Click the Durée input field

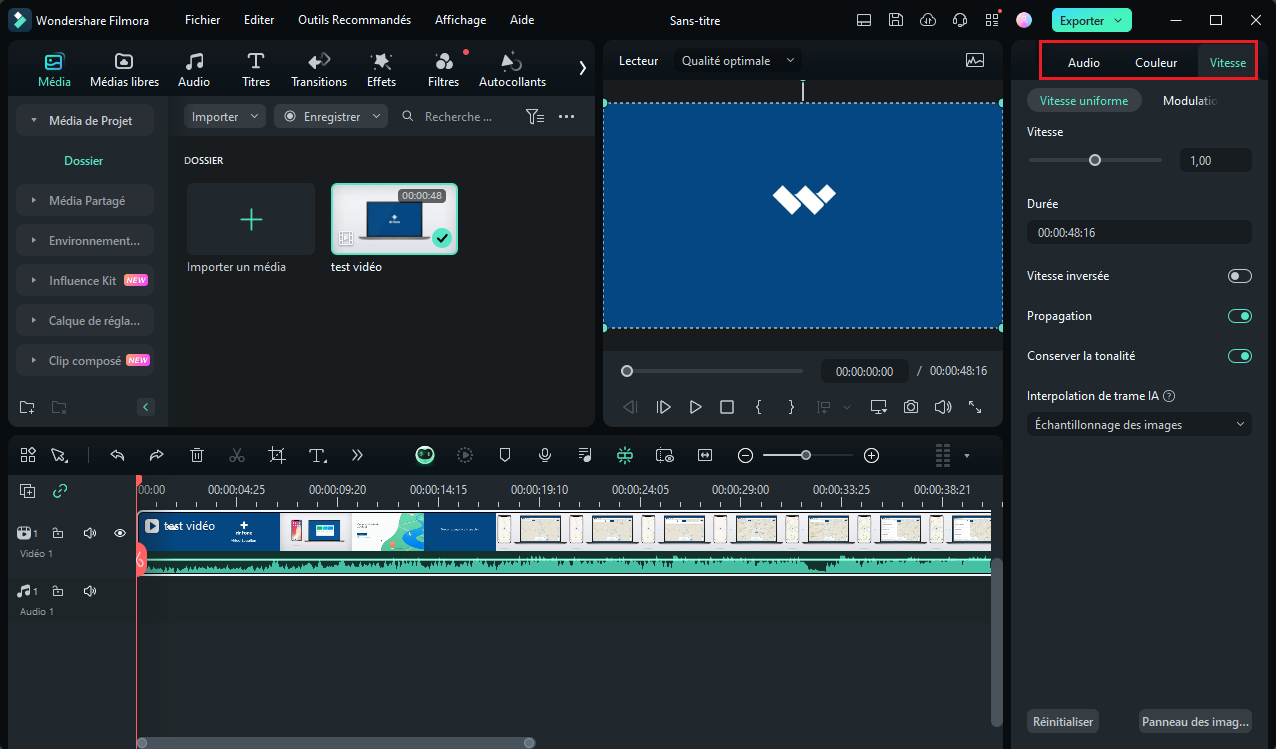pos(1139,232)
